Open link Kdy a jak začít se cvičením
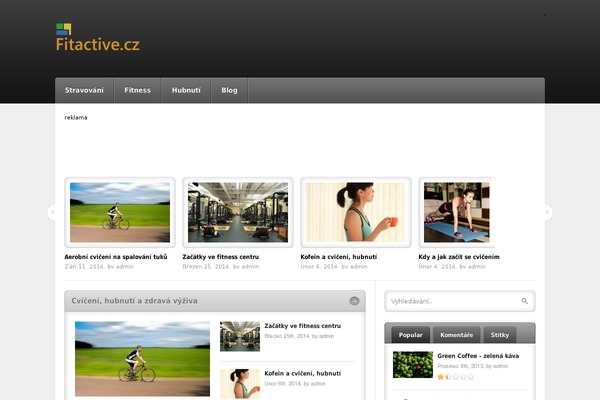 [459, 257]
